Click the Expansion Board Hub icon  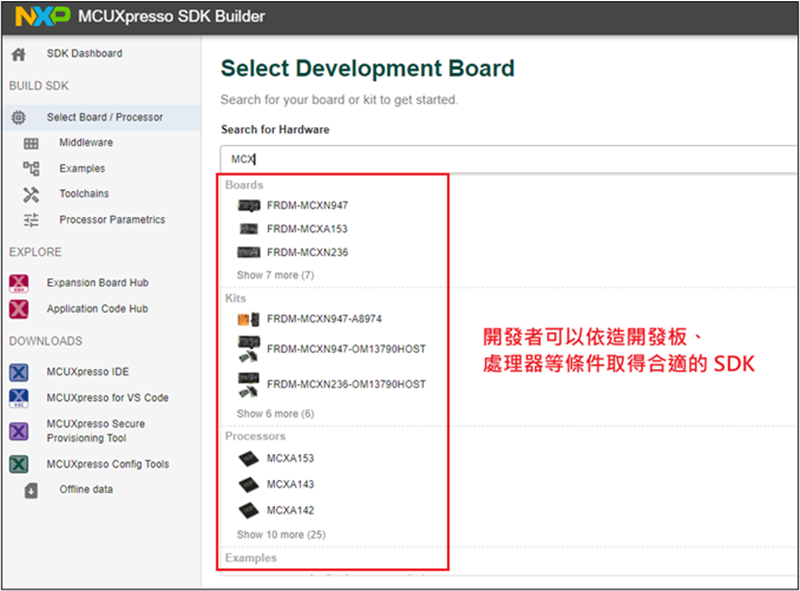coord(18,284)
